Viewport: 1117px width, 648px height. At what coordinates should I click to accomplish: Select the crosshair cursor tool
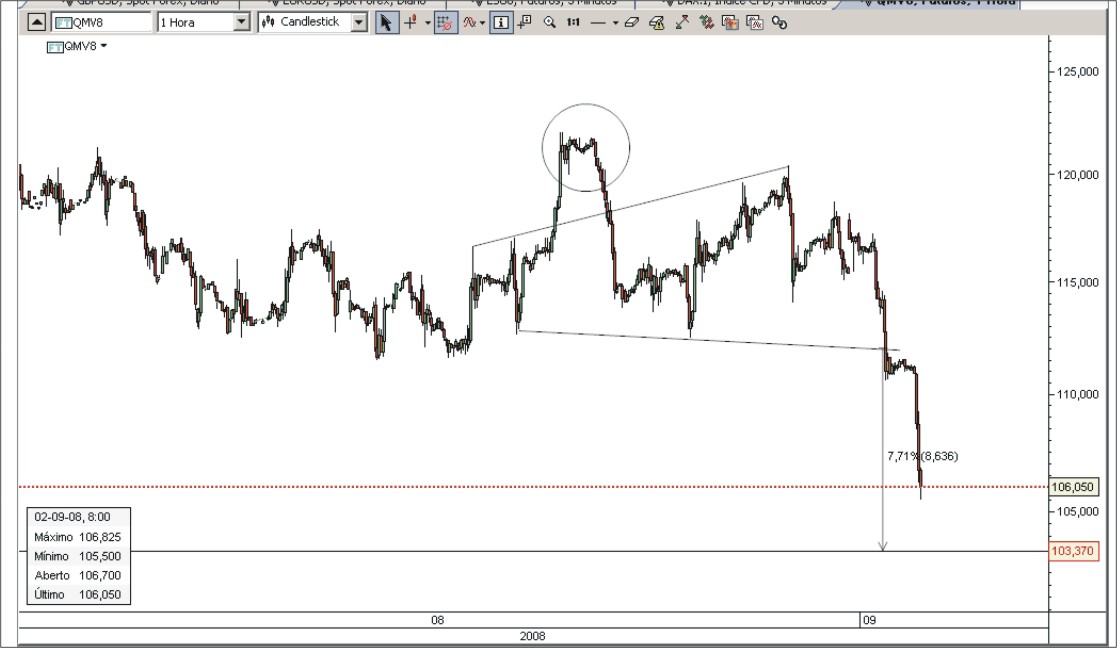tap(411, 23)
